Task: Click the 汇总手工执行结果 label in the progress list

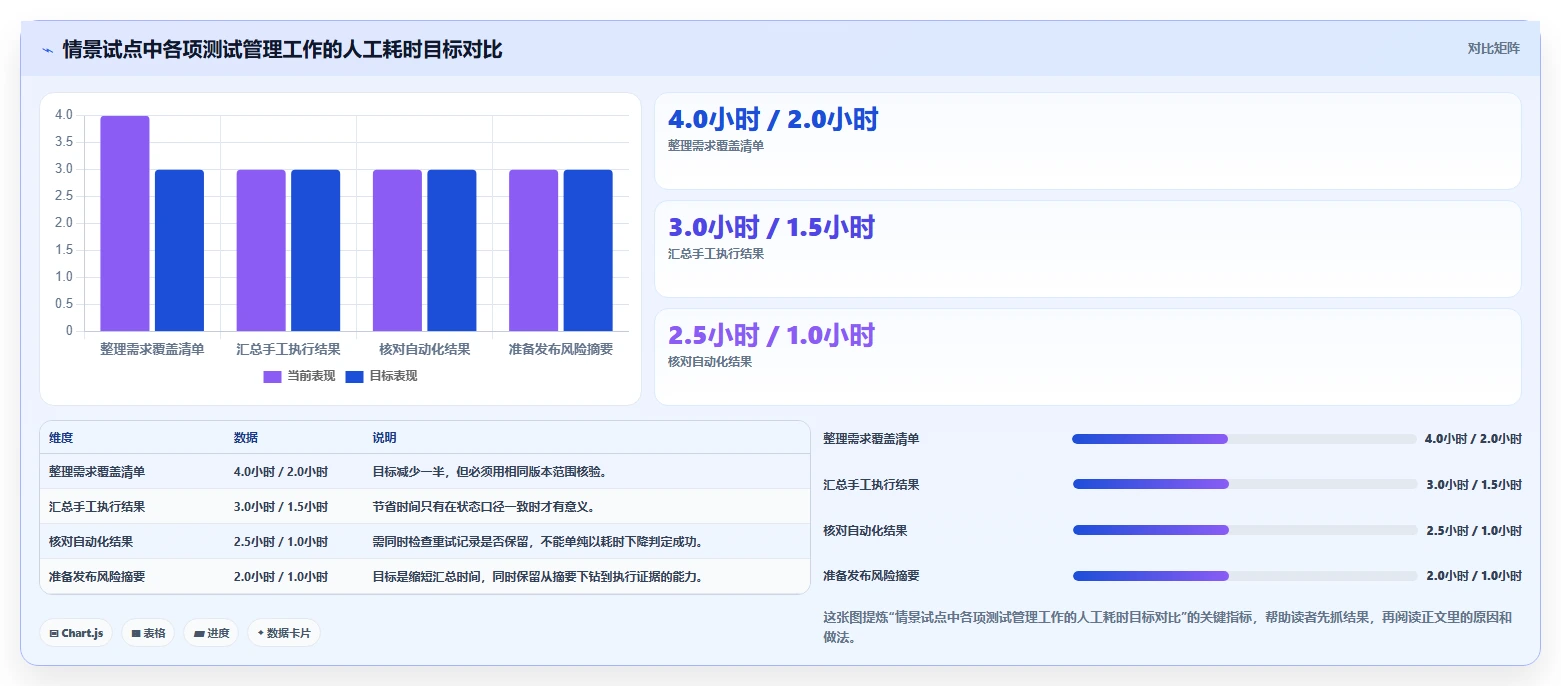Action: pos(871,485)
